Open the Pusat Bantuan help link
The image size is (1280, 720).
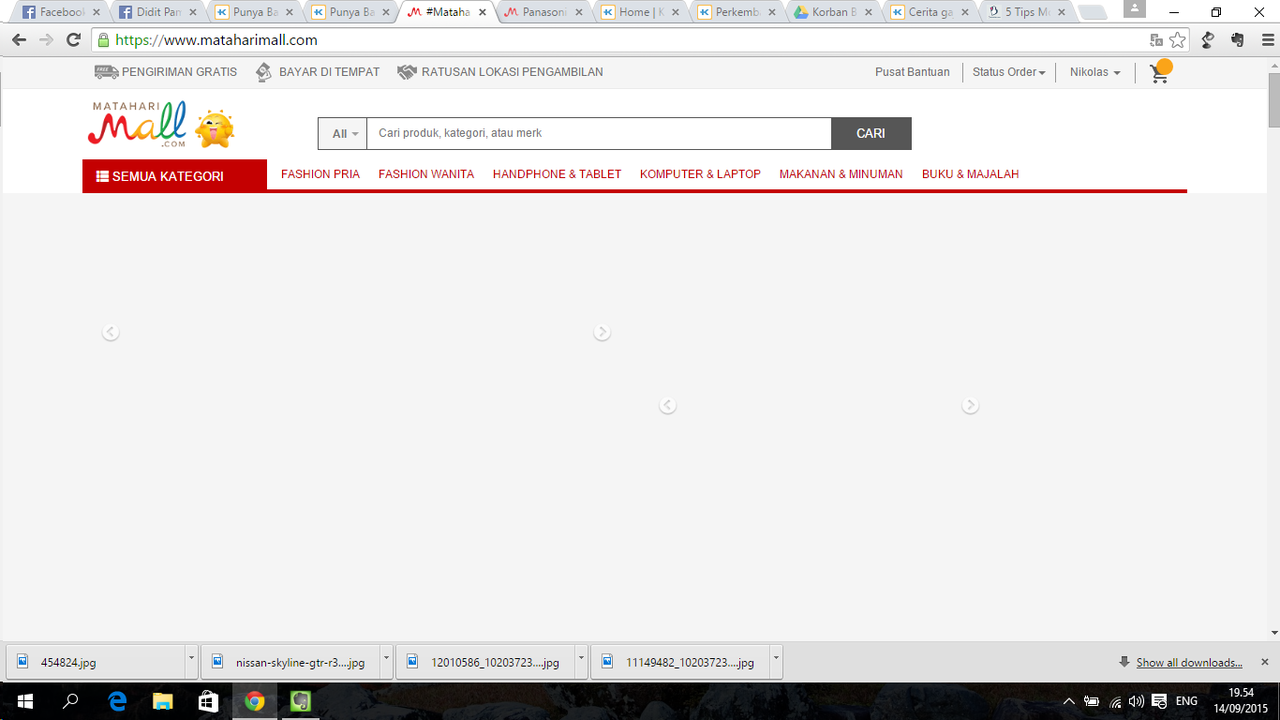912,72
